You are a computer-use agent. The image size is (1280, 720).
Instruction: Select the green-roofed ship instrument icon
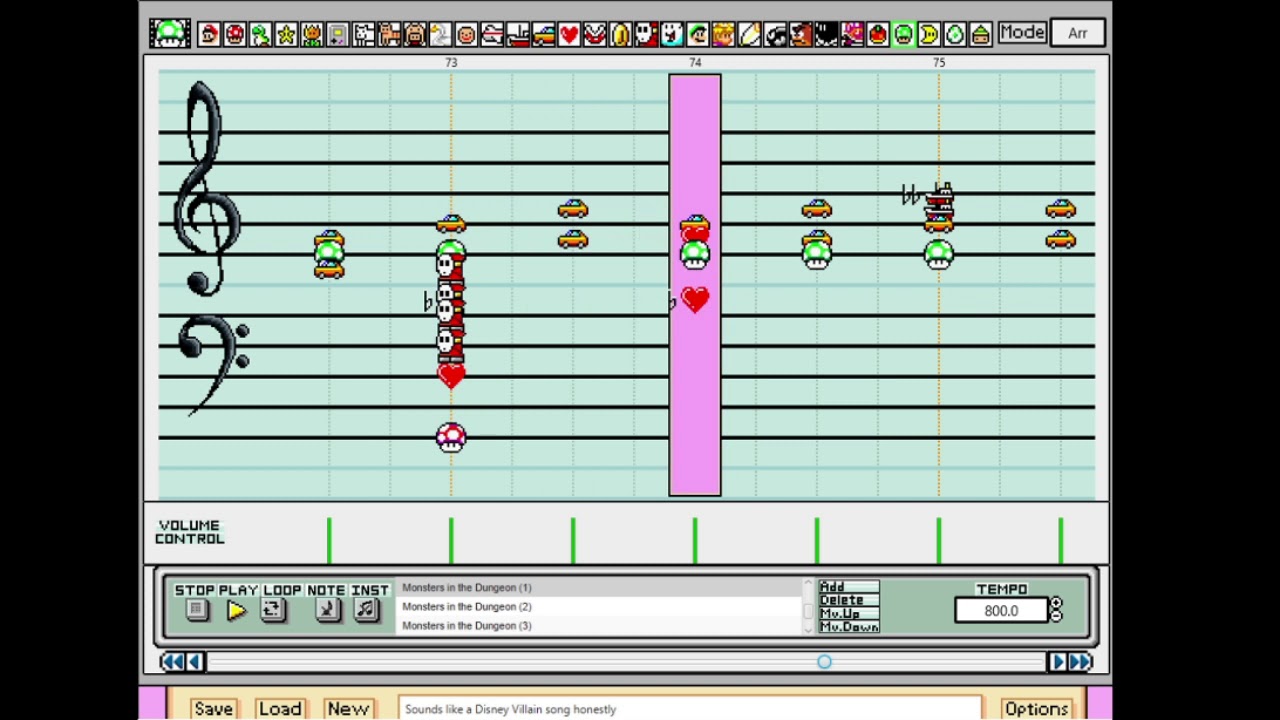click(980, 34)
